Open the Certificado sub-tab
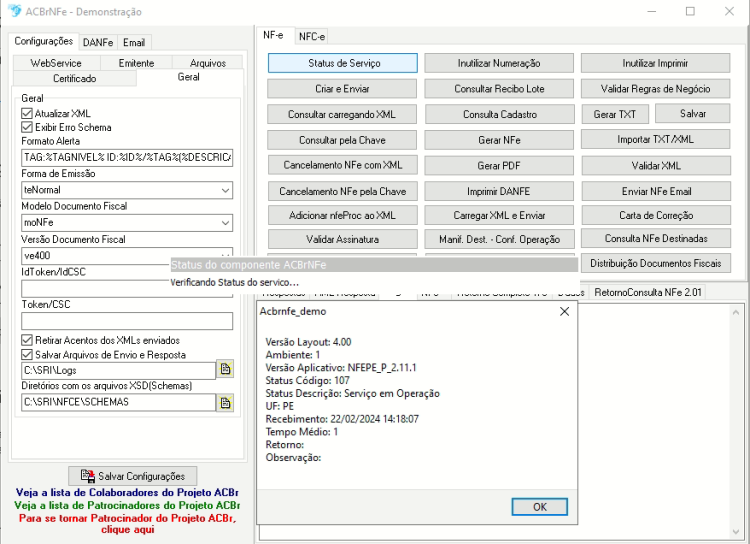Screen dimensions: 750x544 [x=75, y=78]
